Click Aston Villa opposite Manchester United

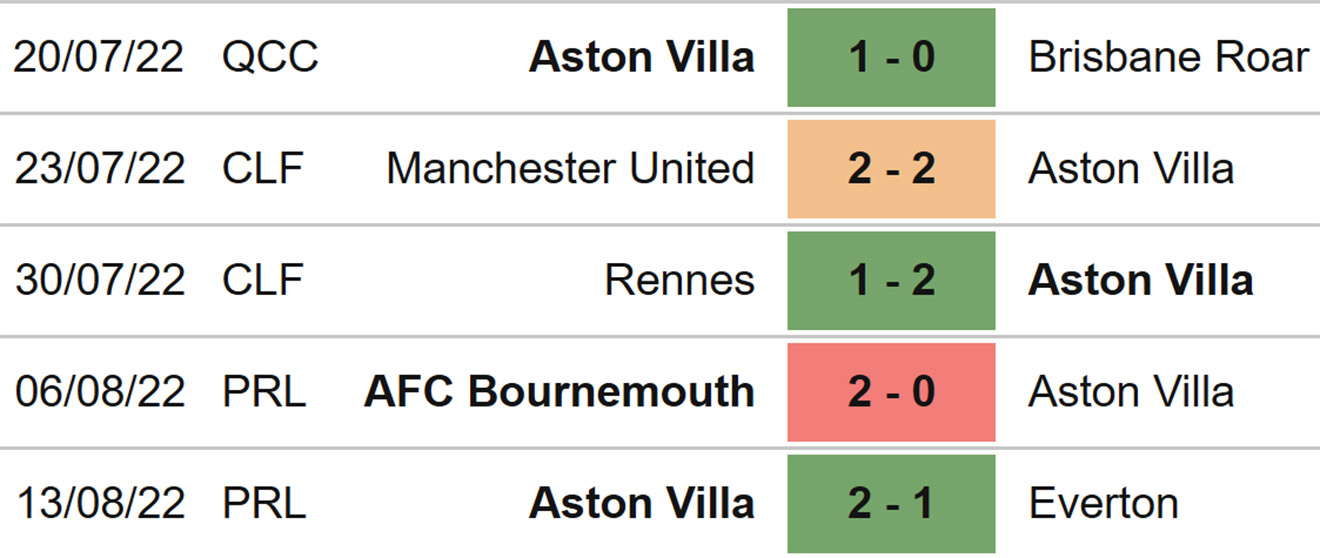1131,169
